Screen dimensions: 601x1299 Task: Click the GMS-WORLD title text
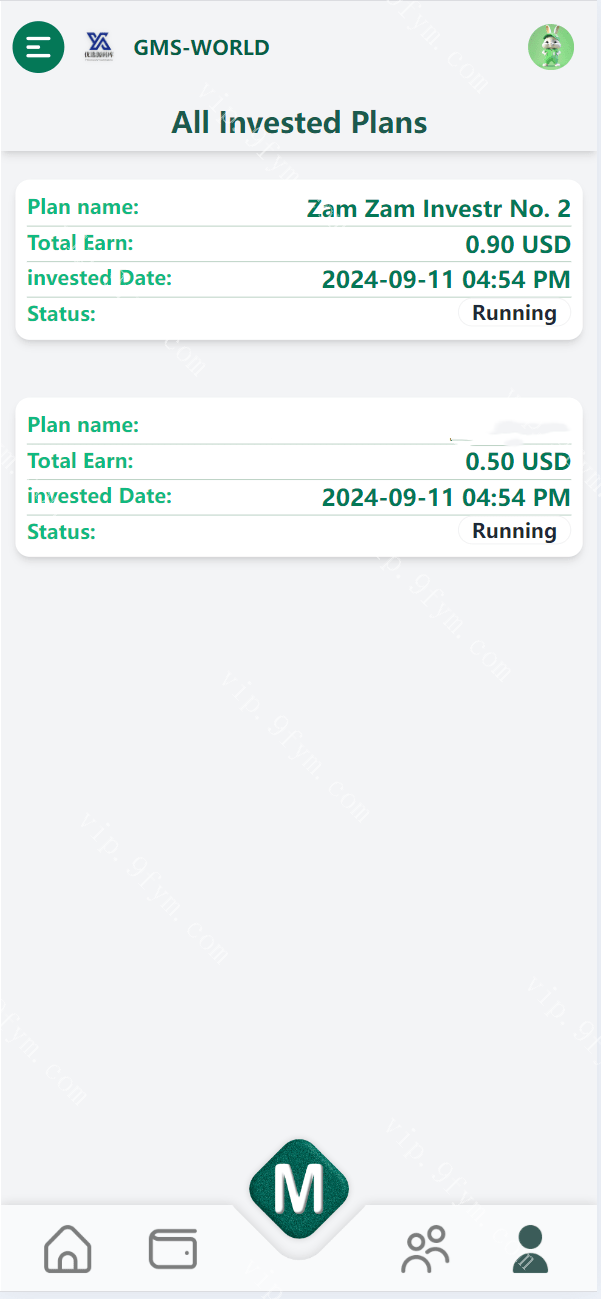(201, 47)
